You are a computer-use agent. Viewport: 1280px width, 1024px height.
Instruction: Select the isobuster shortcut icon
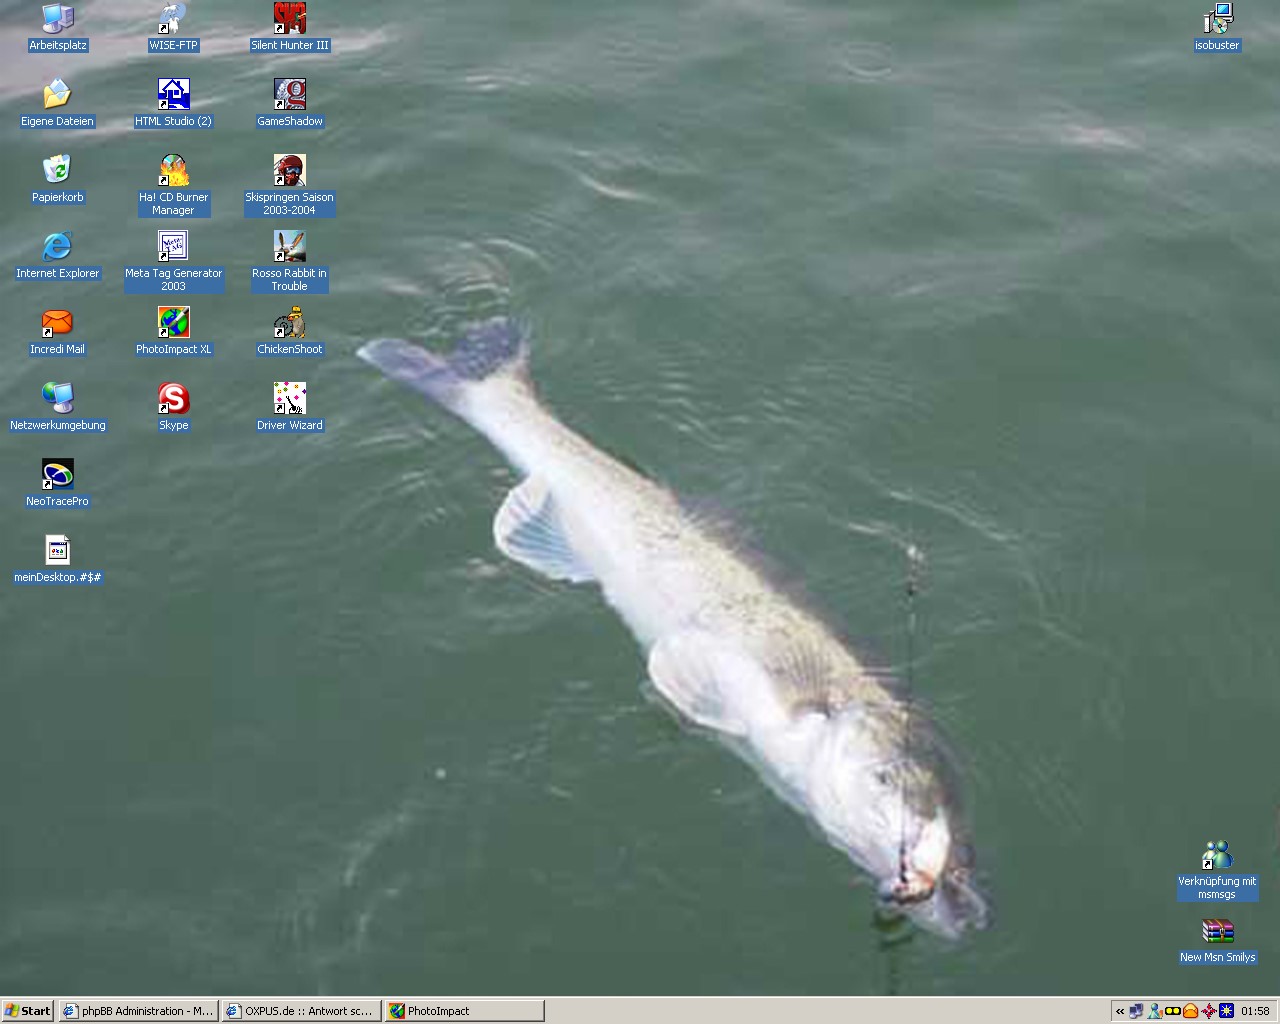pos(1217,20)
